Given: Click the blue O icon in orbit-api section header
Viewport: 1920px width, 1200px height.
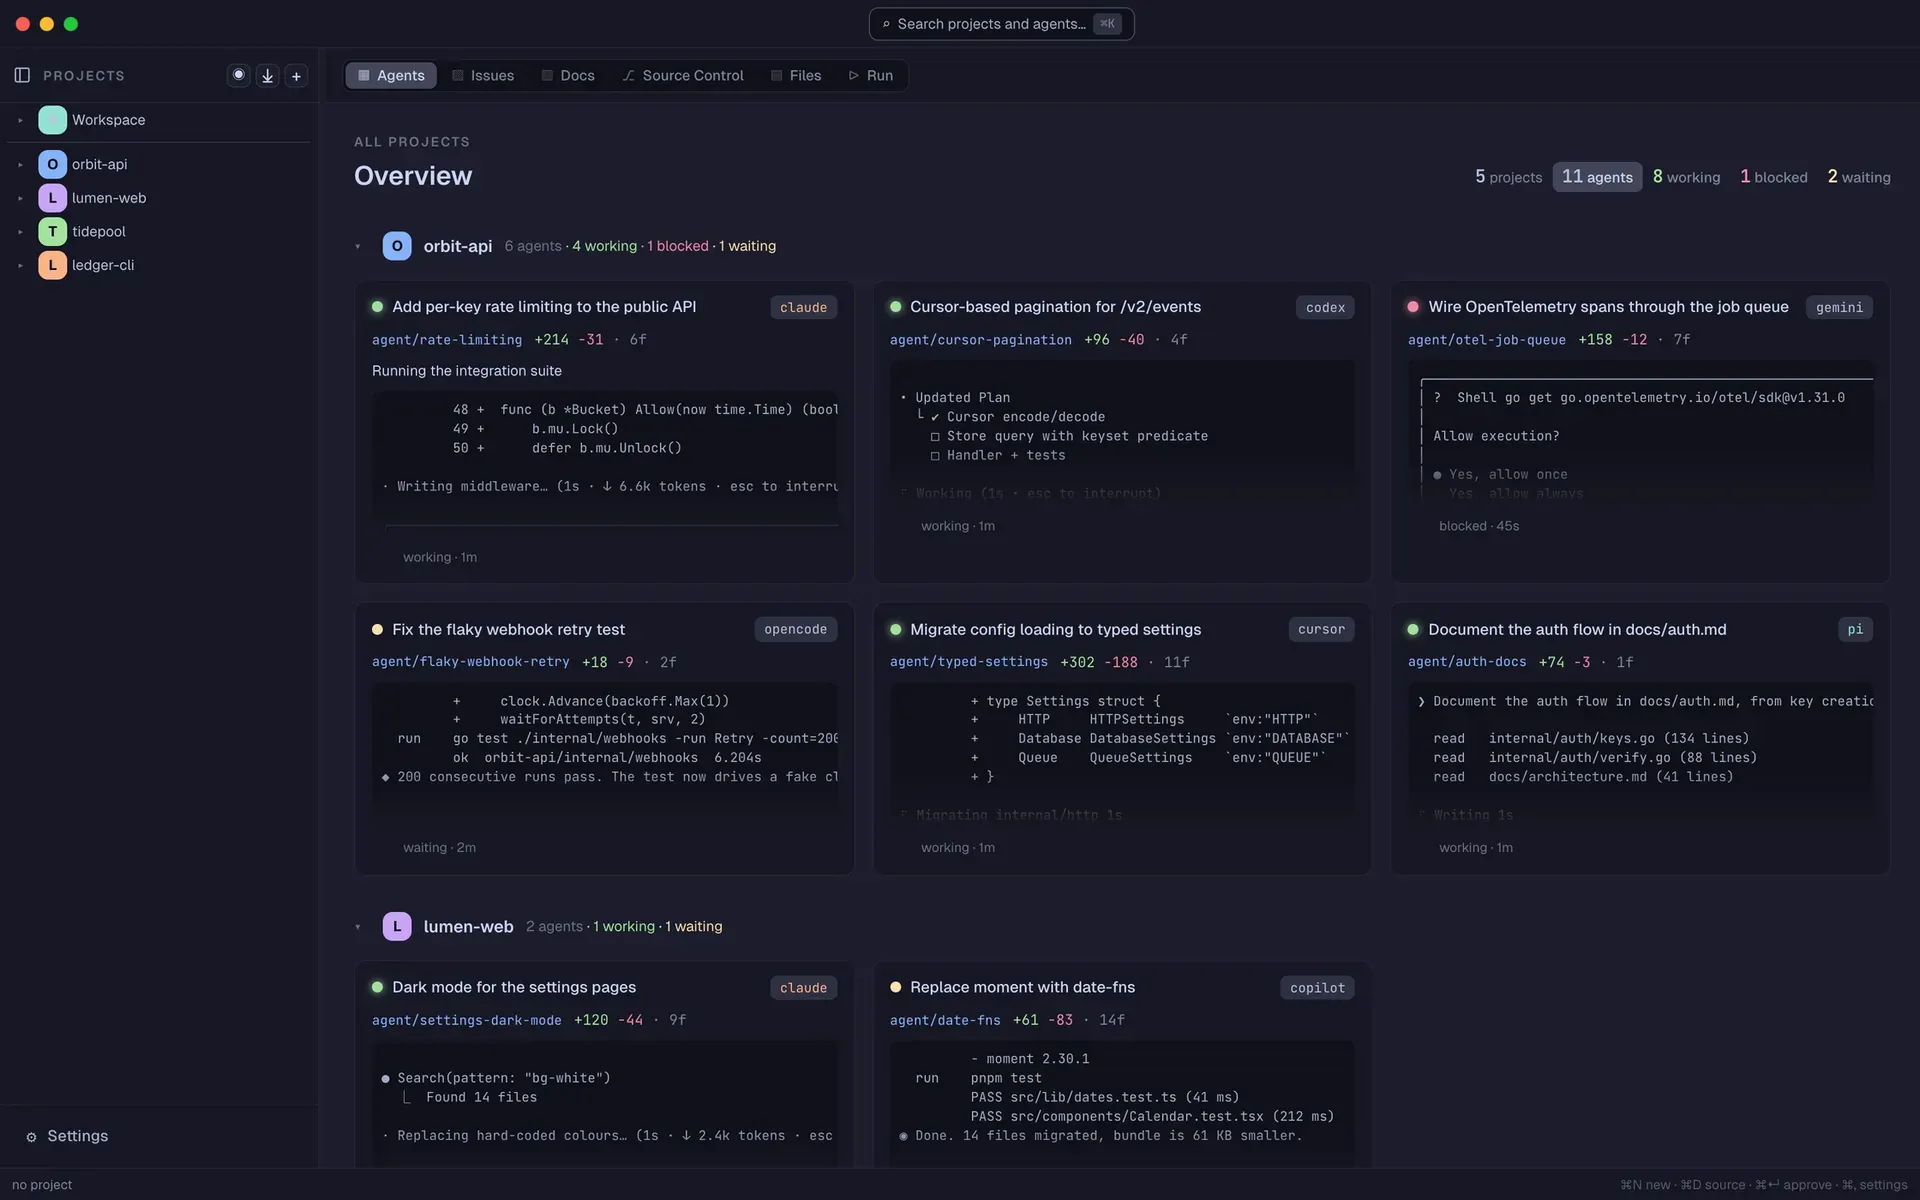Looking at the screenshot, I should pos(397,246).
